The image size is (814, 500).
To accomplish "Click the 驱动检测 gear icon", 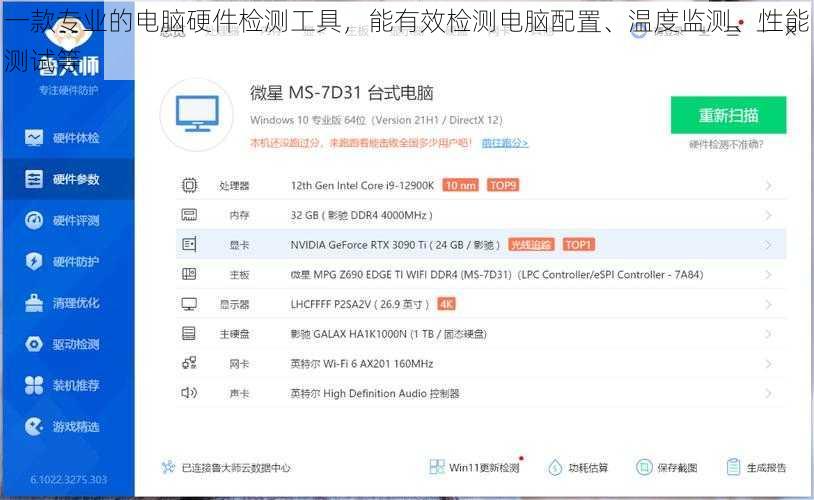I will click(x=34, y=344).
